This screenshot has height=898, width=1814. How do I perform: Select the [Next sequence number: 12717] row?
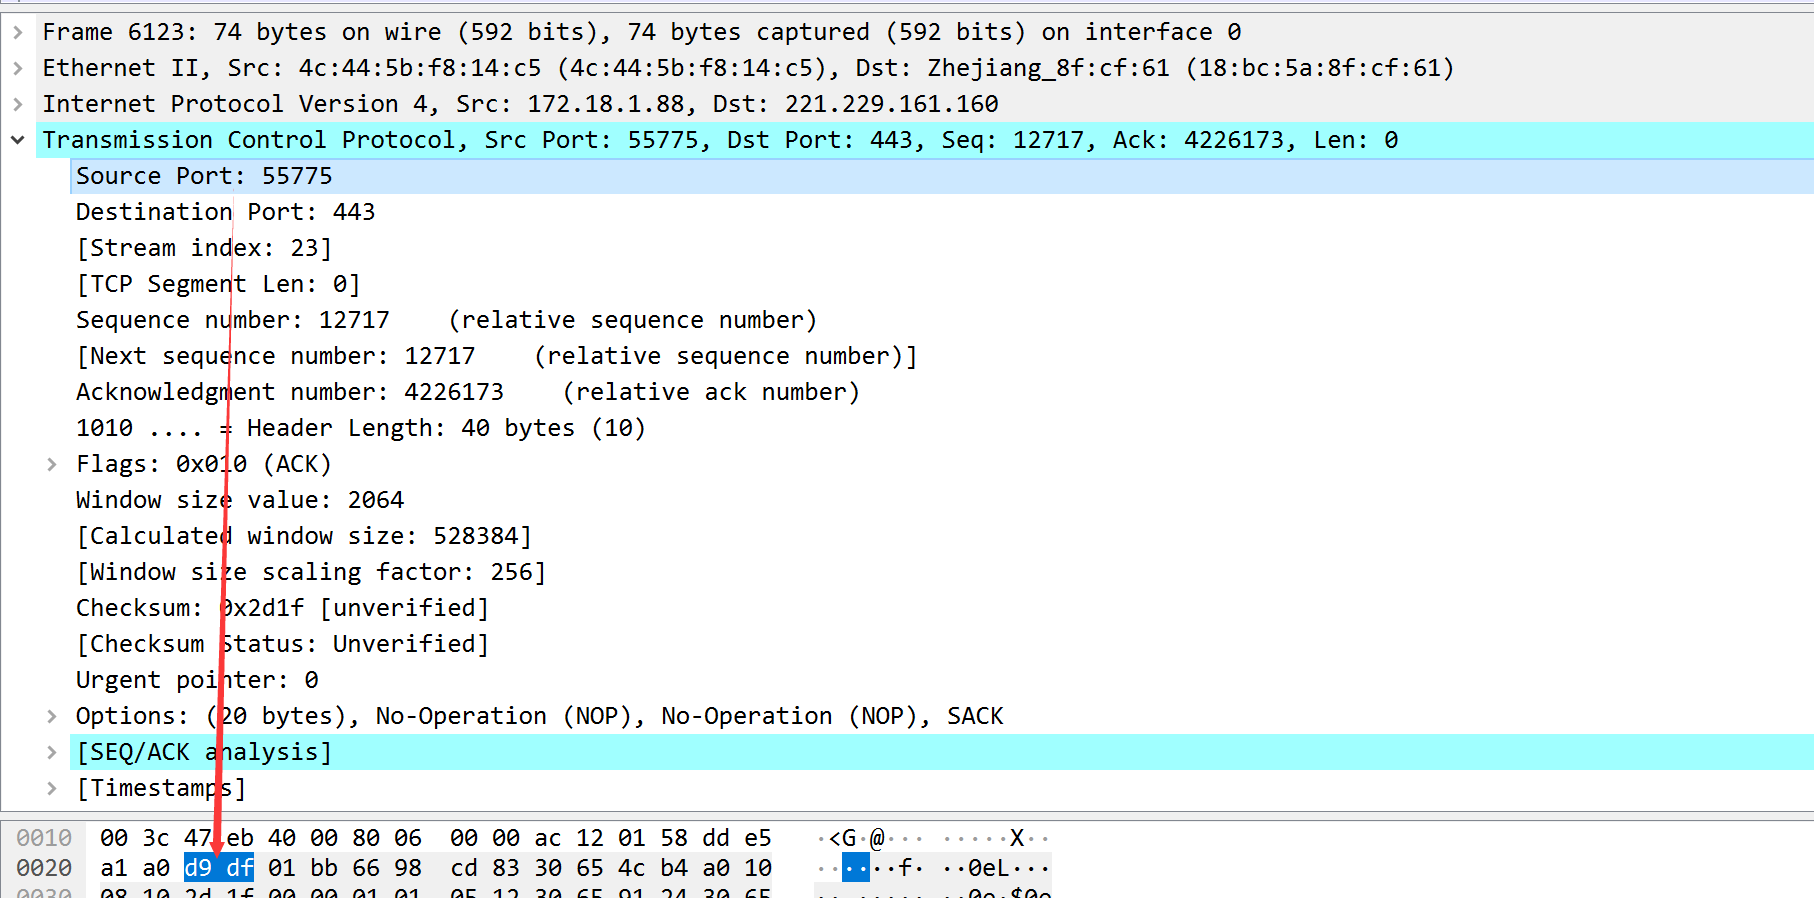tap(942, 356)
